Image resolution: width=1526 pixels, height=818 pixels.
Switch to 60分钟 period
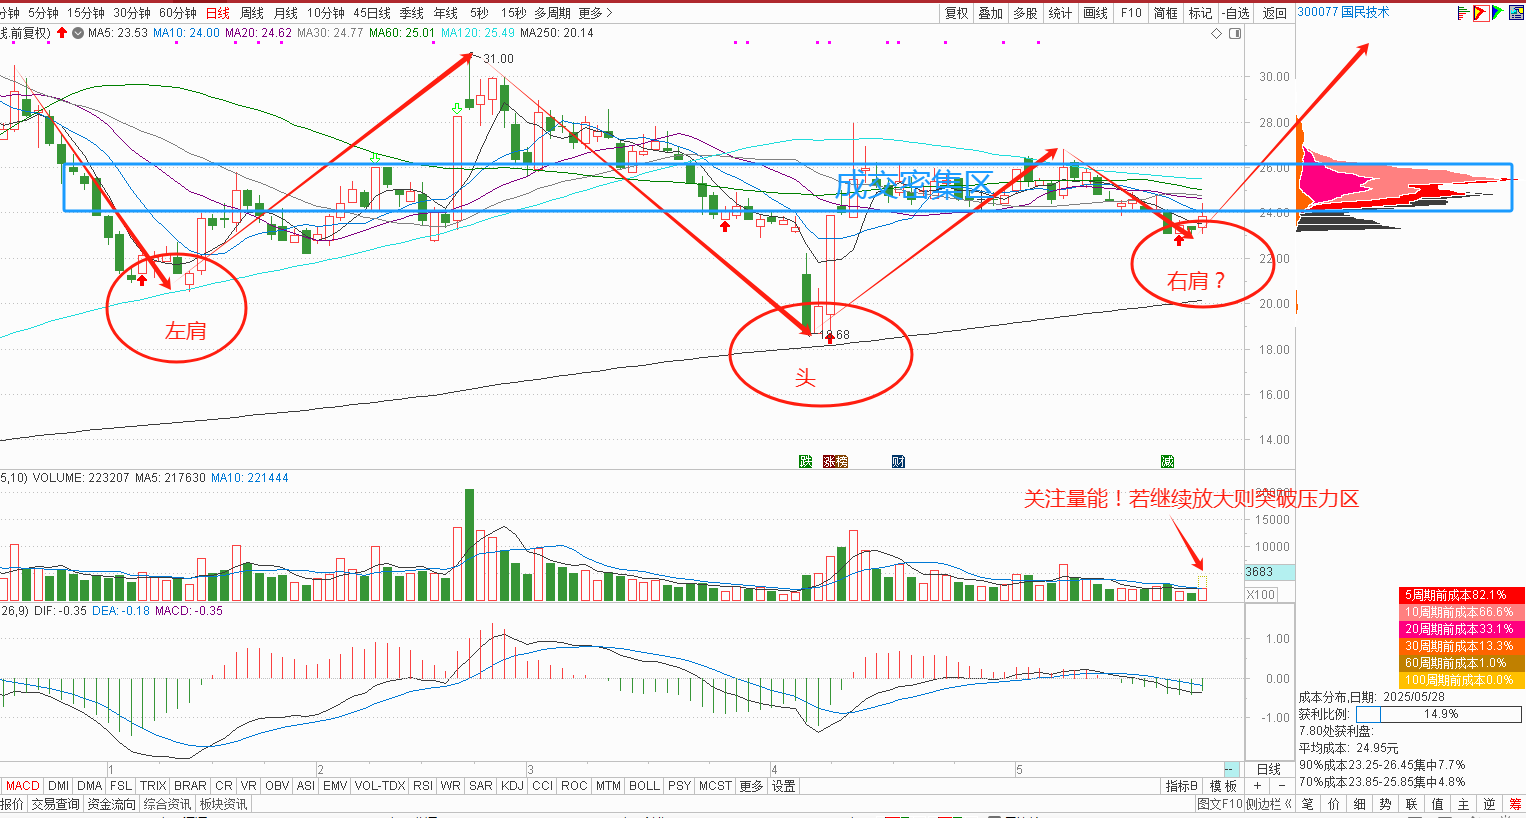(x=178, y=13)
